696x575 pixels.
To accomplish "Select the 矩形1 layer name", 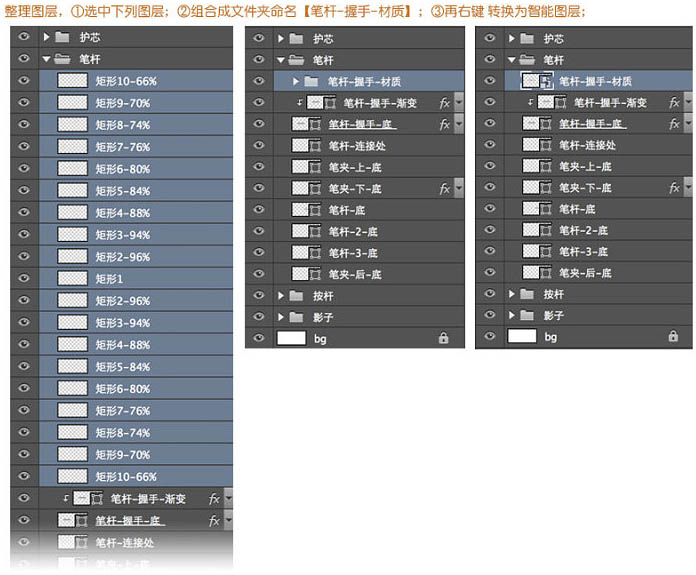I will (x=109, y=279).
